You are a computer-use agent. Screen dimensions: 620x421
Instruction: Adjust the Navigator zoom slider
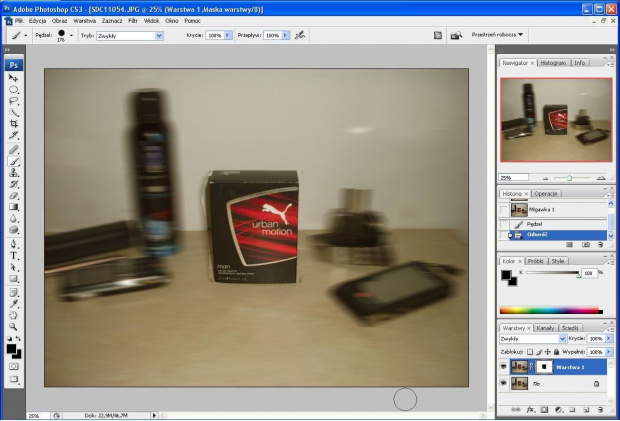tap(569, 178)
